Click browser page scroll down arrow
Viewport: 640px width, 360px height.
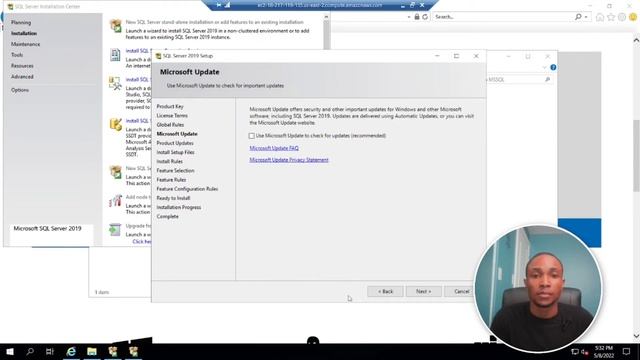[x=636, y=336]
